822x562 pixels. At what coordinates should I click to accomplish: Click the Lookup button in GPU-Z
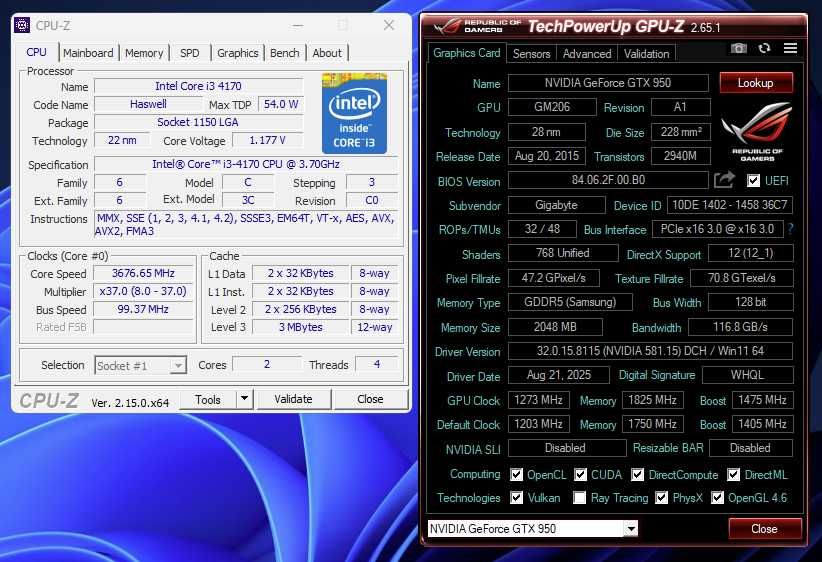tap(755, 83)
